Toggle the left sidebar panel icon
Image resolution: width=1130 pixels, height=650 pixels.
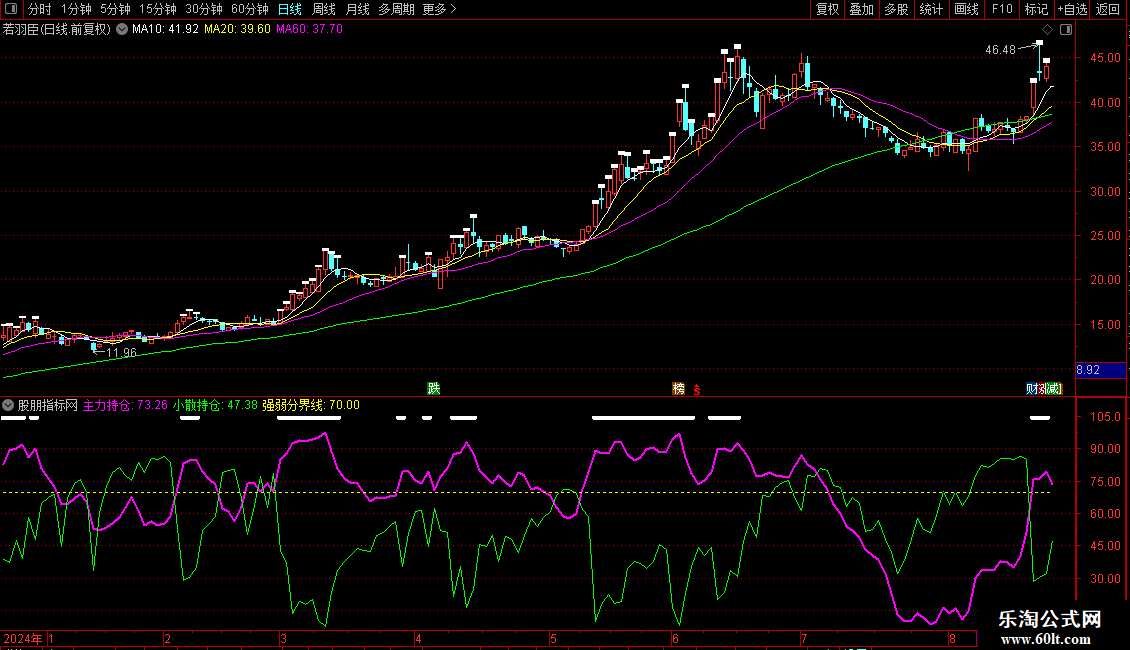click(x=12, y=9)
